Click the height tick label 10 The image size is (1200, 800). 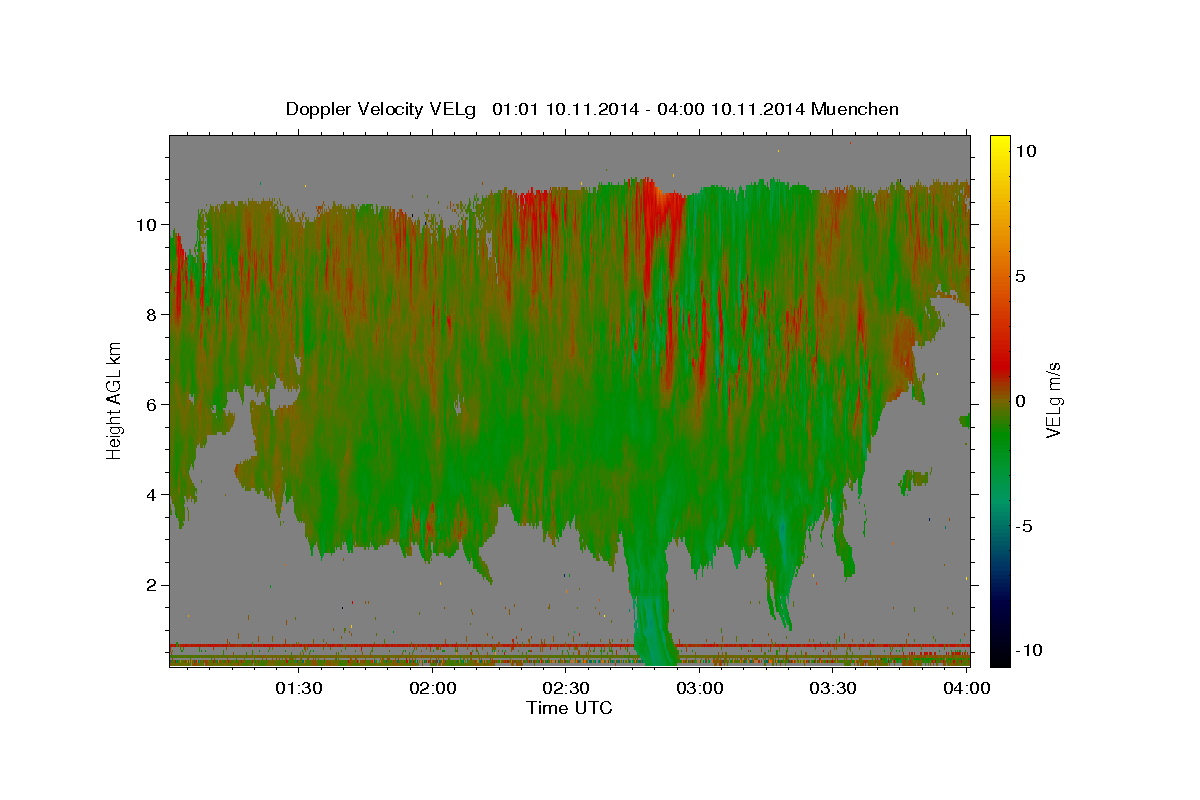148,224
